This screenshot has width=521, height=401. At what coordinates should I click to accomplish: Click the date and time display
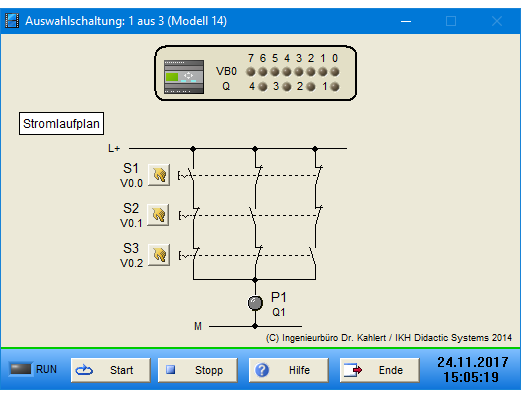tap(472, 370)
